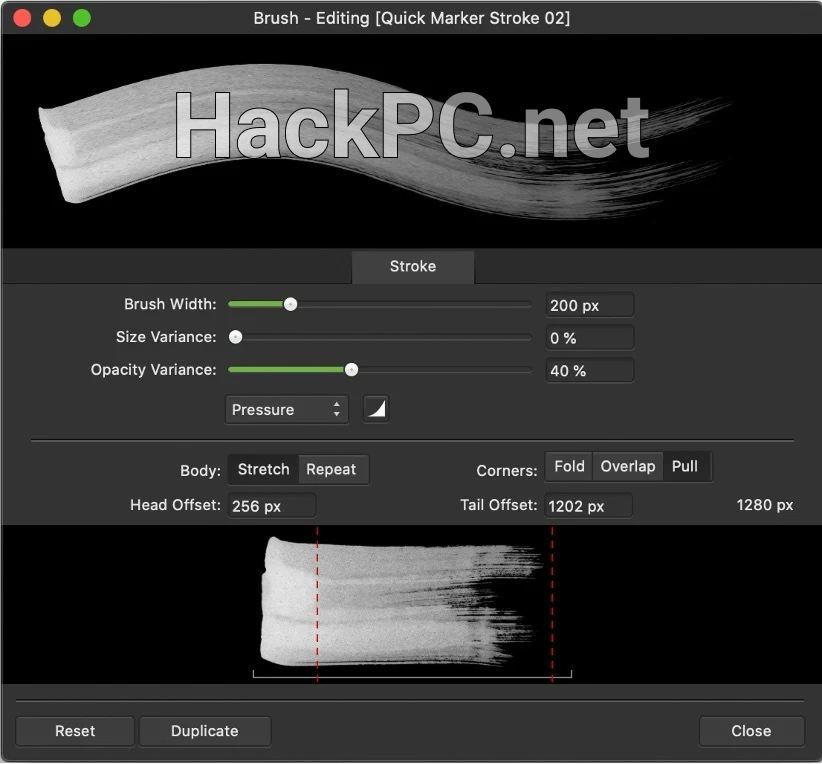The width and height of the screenshot is (822, 764).
Task: Select the Repeat body mode
Action: pyautogui.click(x=331, y=469)
